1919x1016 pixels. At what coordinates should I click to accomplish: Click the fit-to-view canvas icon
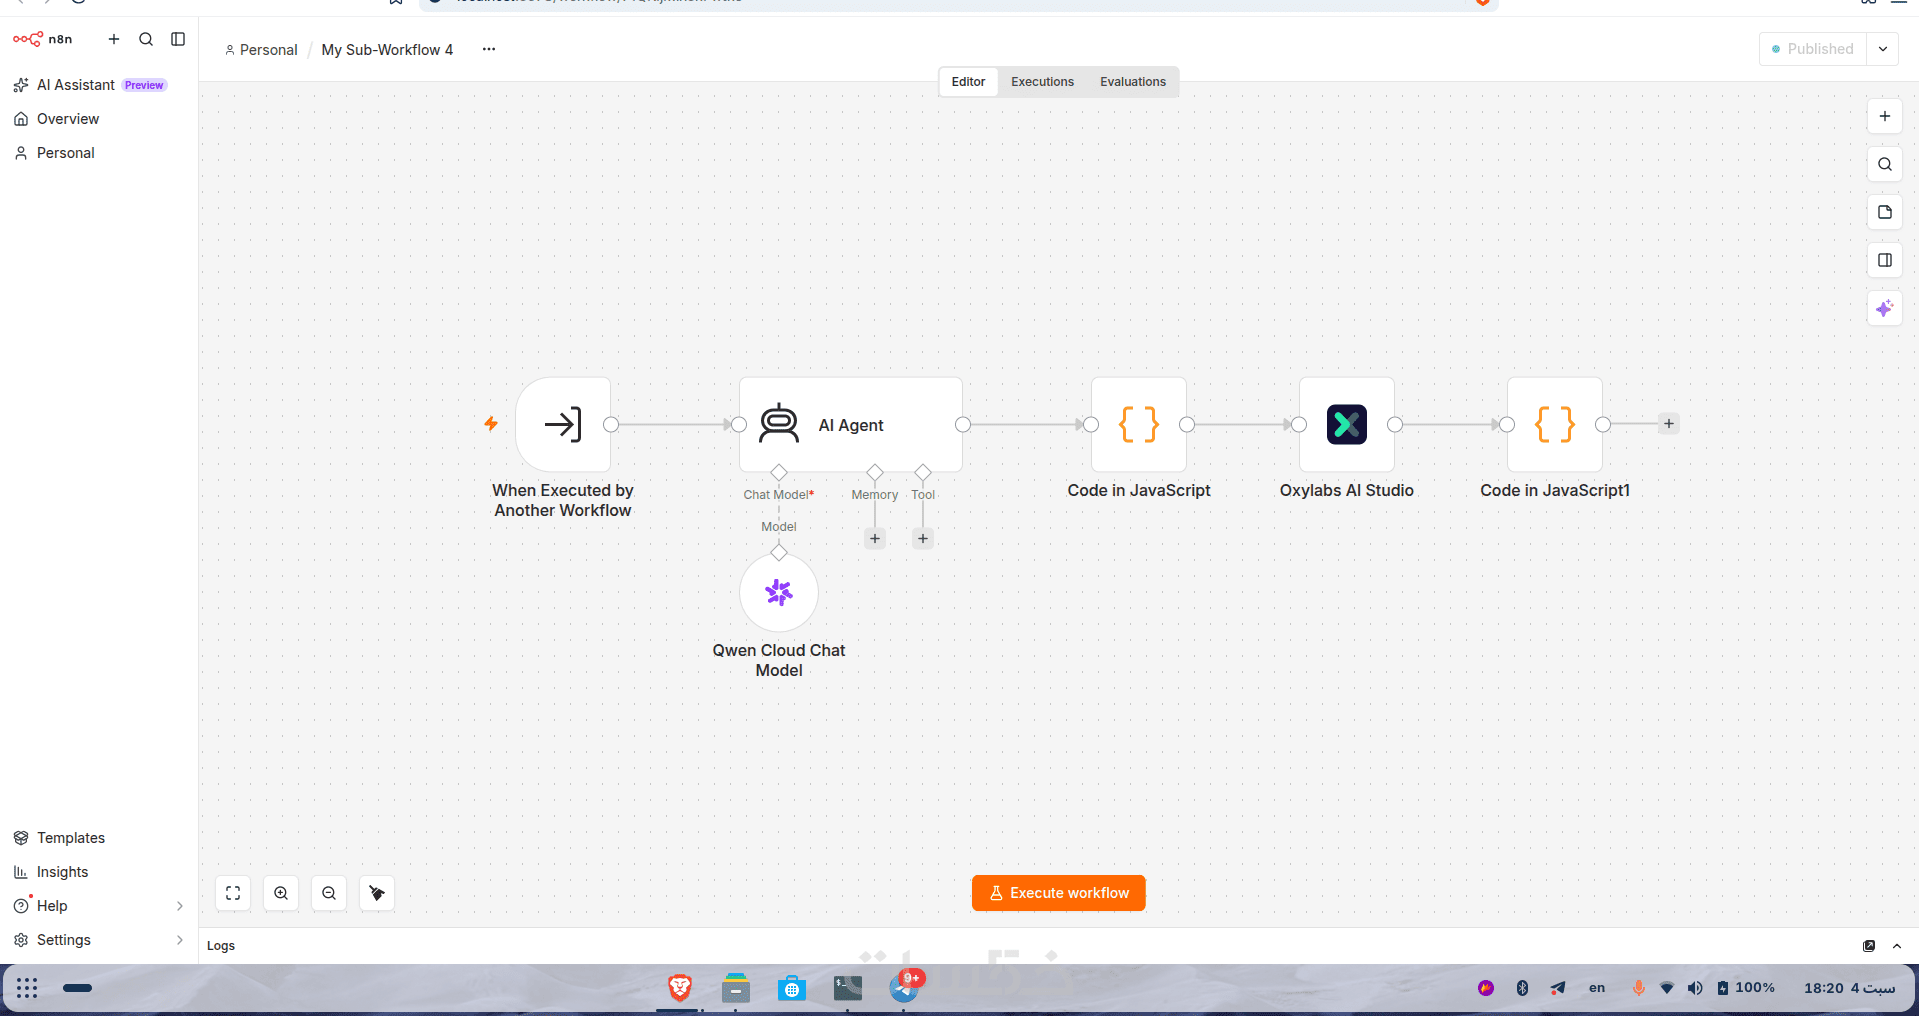pyautogui.click(x=233, y=893)
